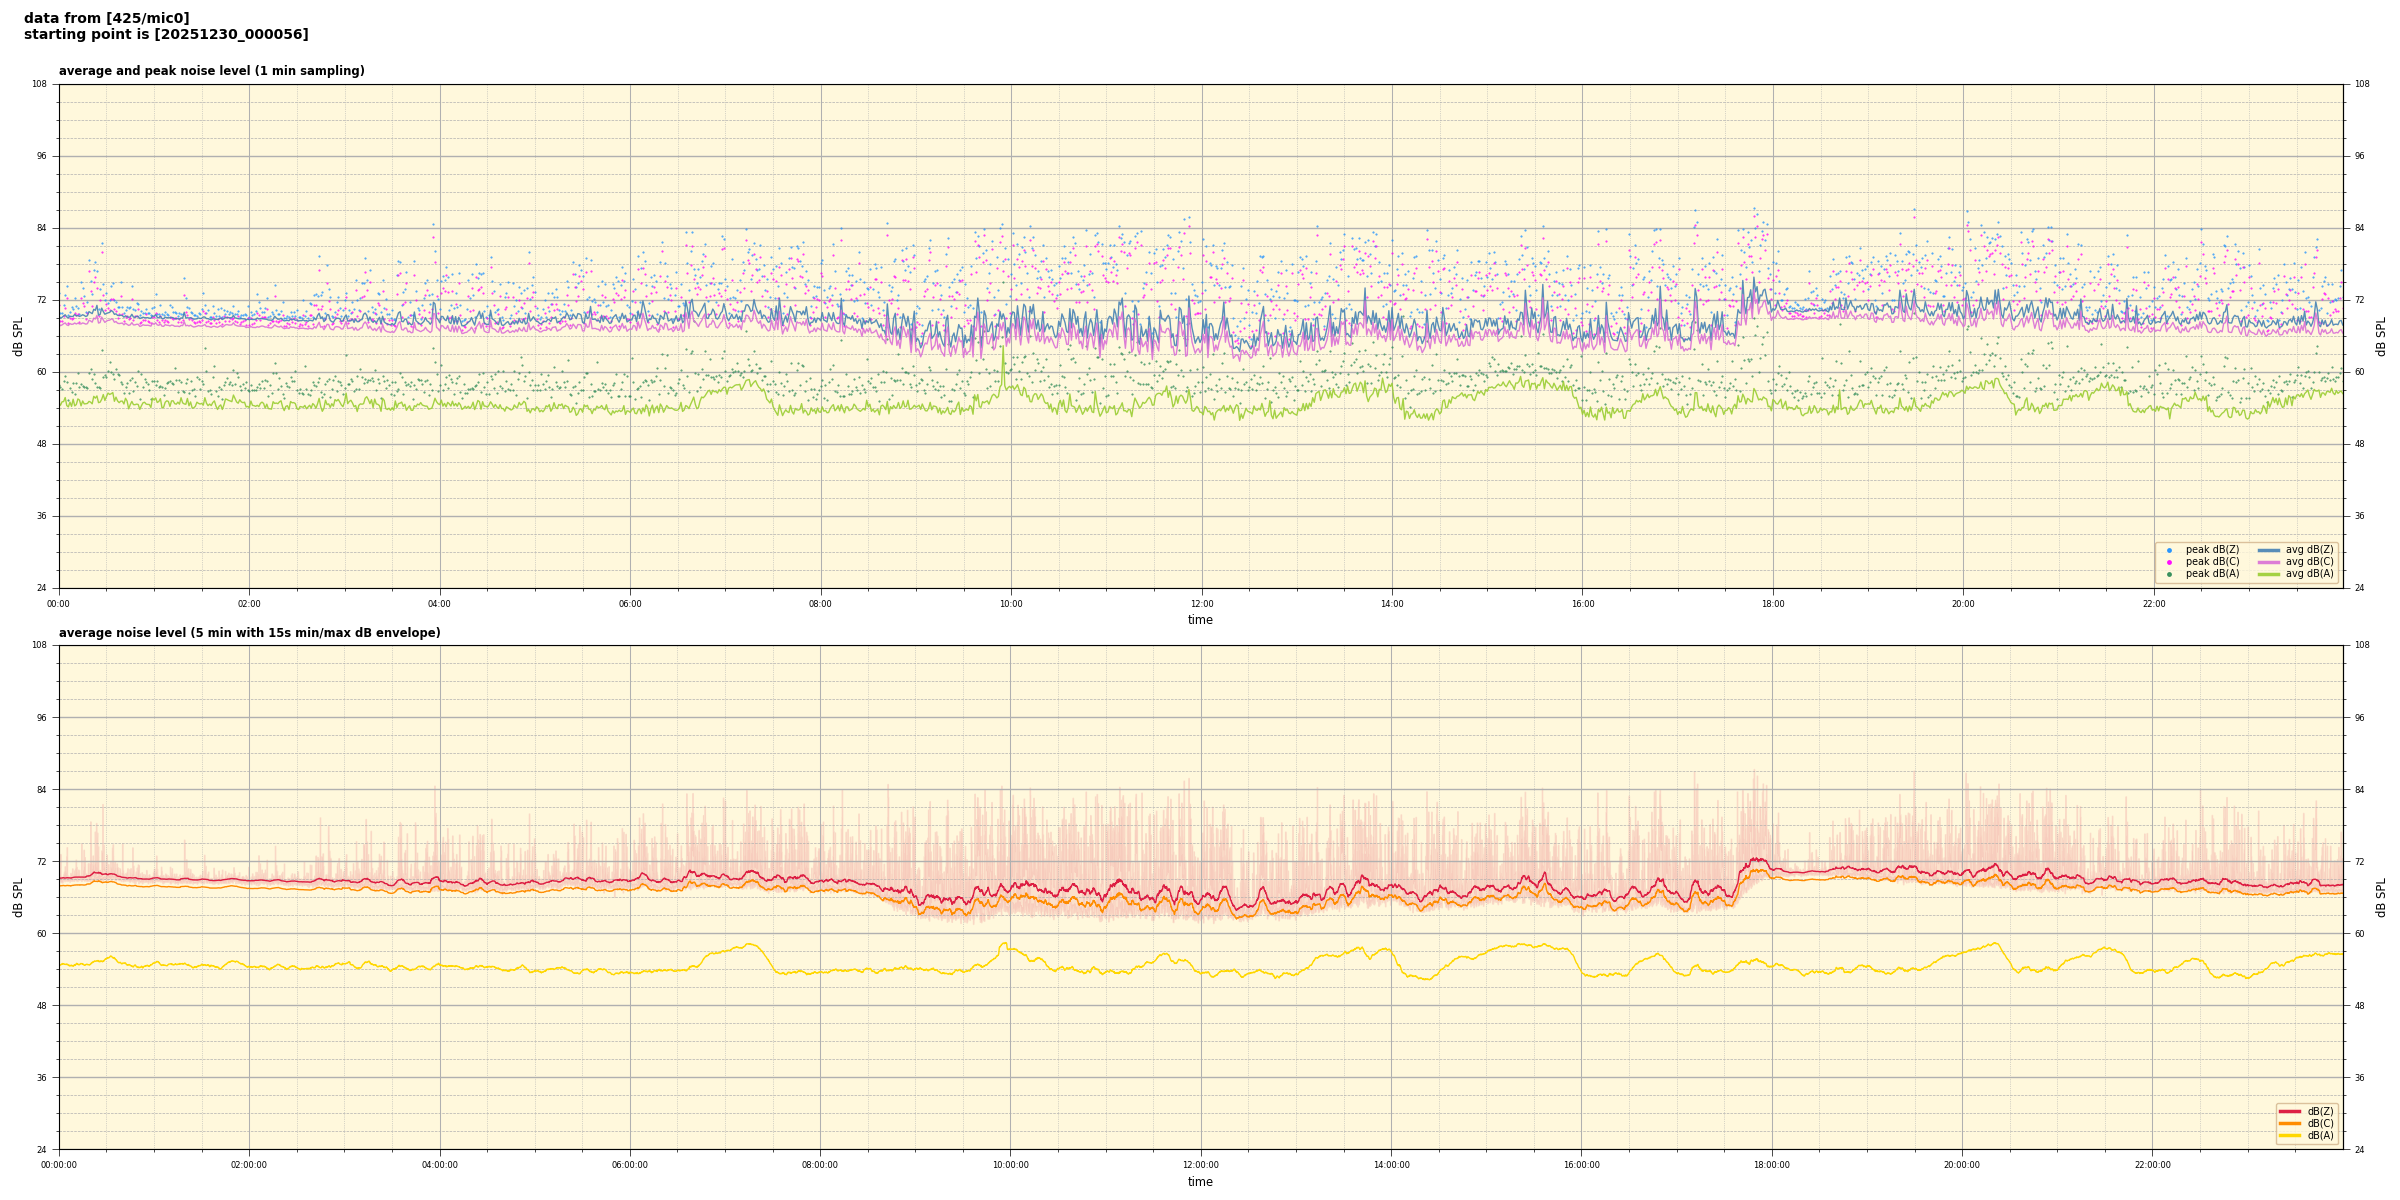Click the peak dB(Z) blue legend dot
This screenshot has width=2400, height=1200.
tap(2169, 550)
